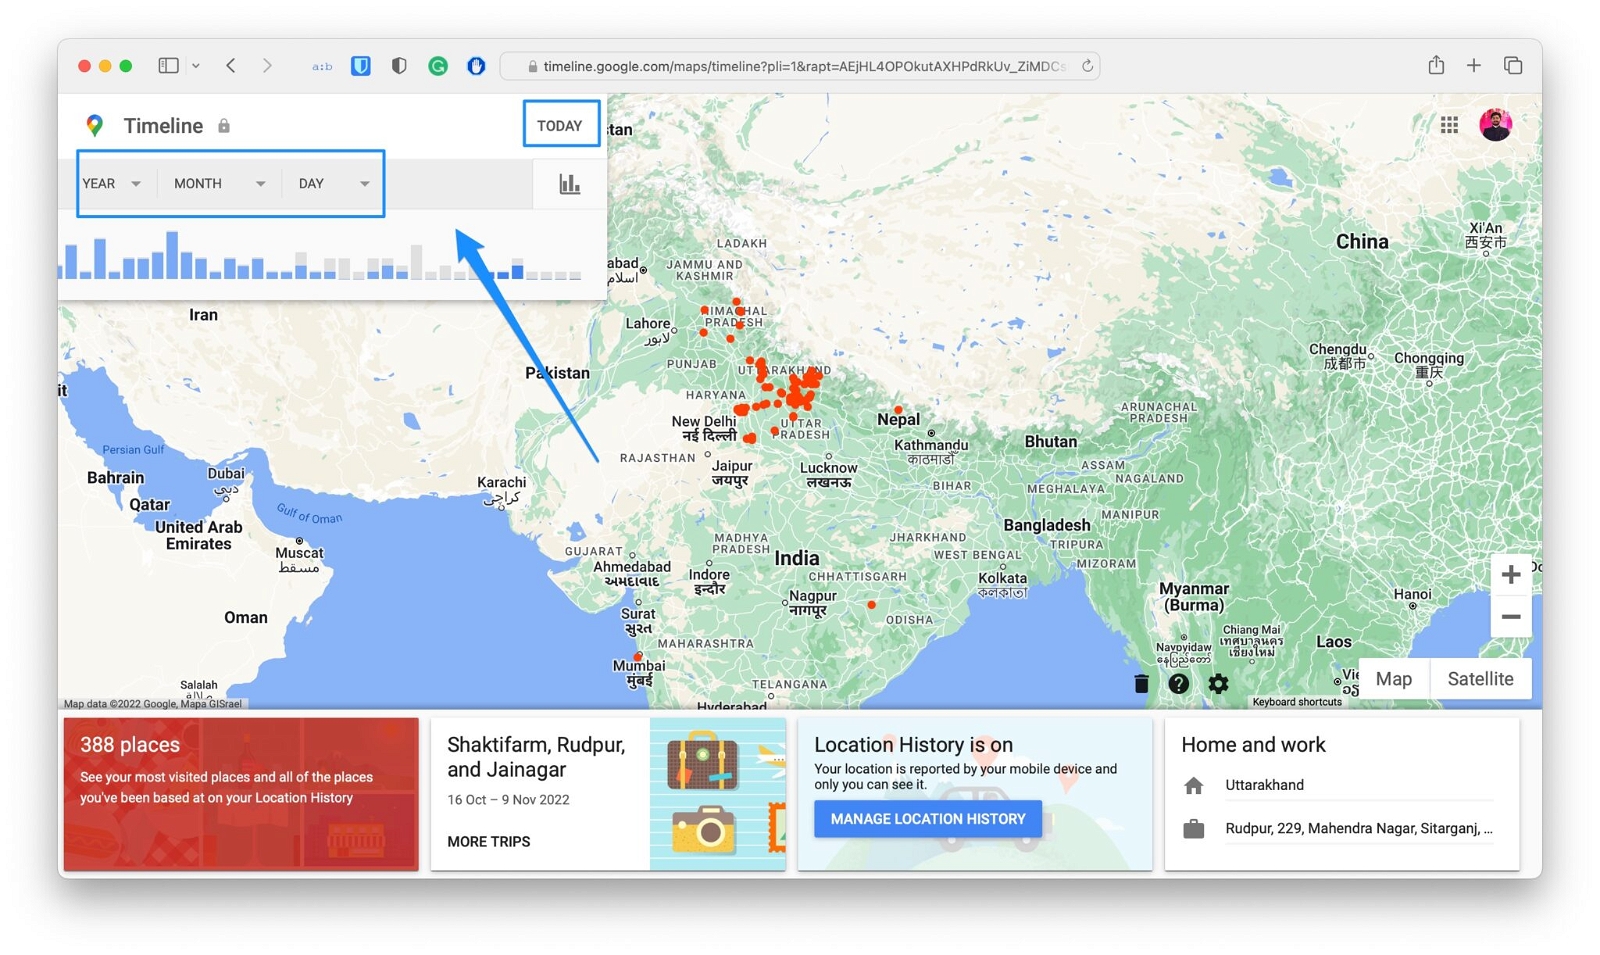Viewport: 1600px width, 955px height.
Task: Click the a:b translate extension icon
Action: [x=322, y=66]
